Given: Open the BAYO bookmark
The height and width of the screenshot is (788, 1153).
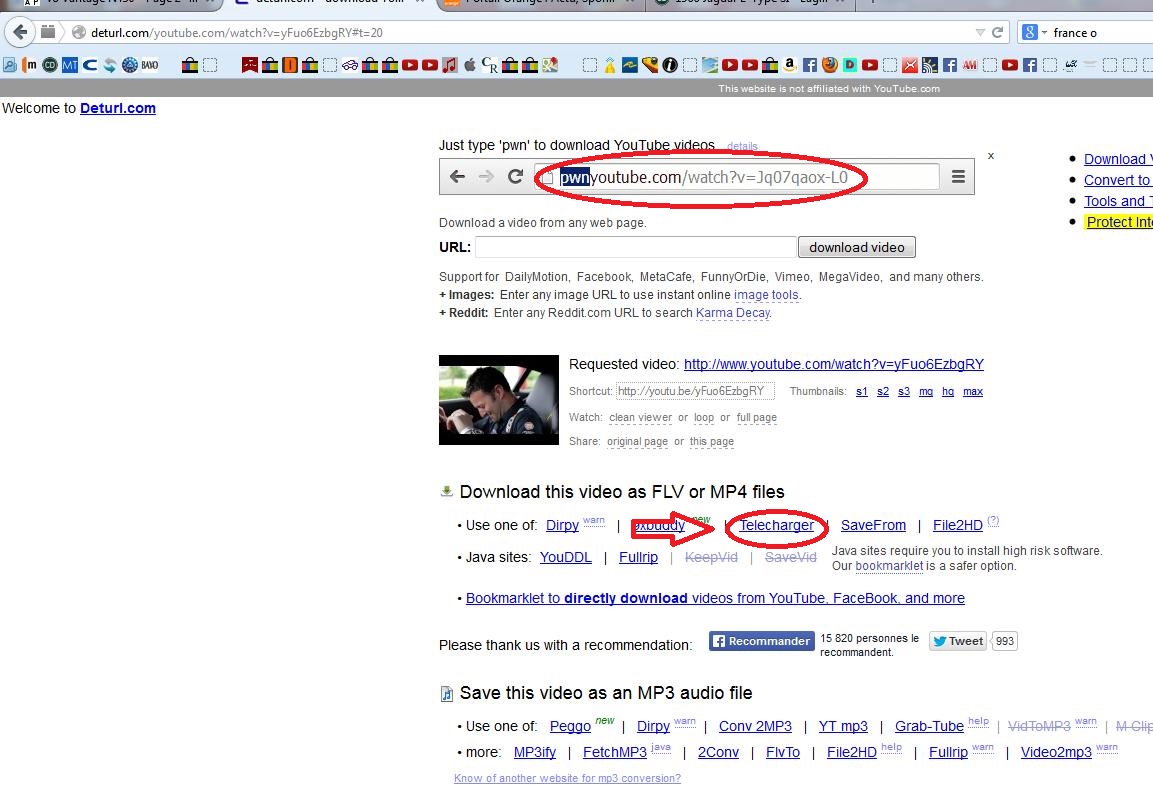Looking at the screenshot, I should pyautogui.click(x=150, y=65).
